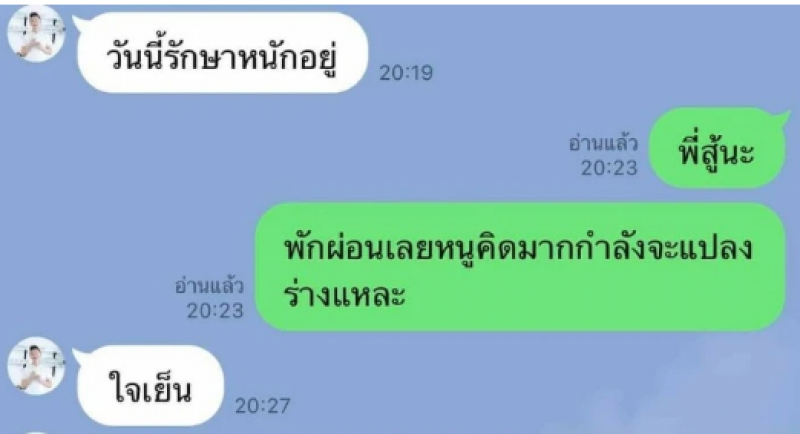Click empty chat background right of 20:19
This screenshot has width=800, height=434.
[x=587, y=56]
